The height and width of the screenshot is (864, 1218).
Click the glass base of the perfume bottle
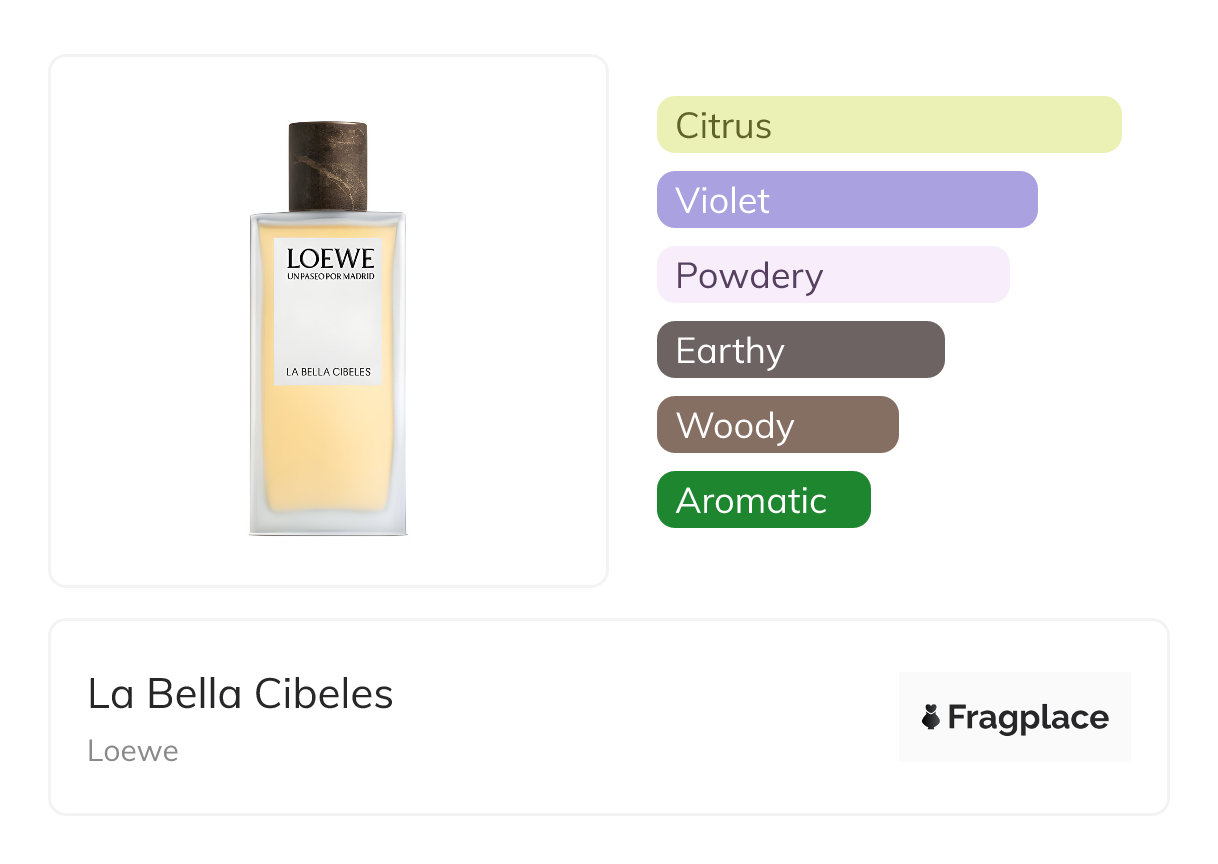point(328,527)
